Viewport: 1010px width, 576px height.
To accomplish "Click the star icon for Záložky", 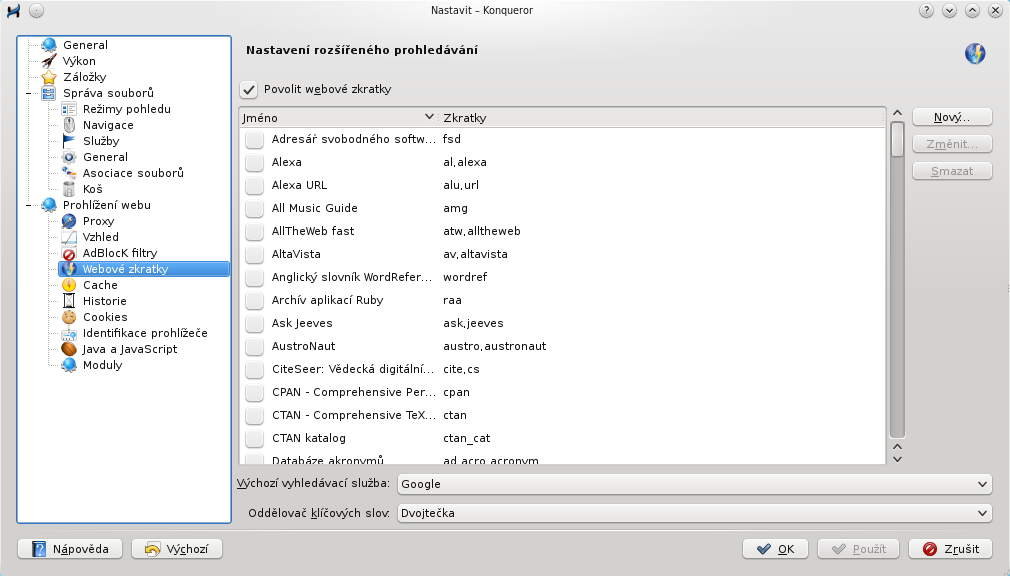I will (x=49, y=77).
